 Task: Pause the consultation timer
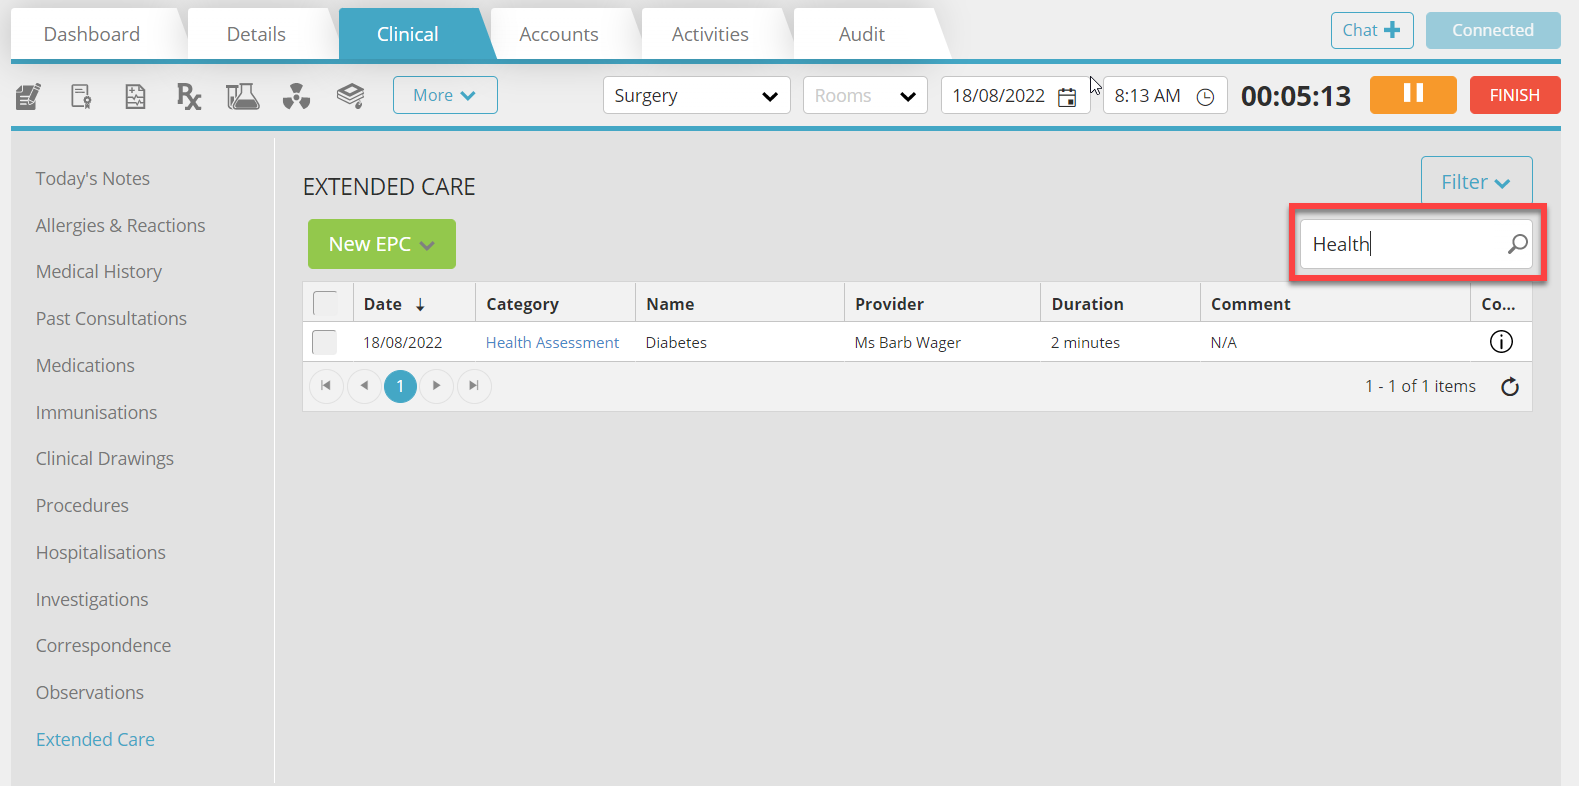[x=1413, y=95]
